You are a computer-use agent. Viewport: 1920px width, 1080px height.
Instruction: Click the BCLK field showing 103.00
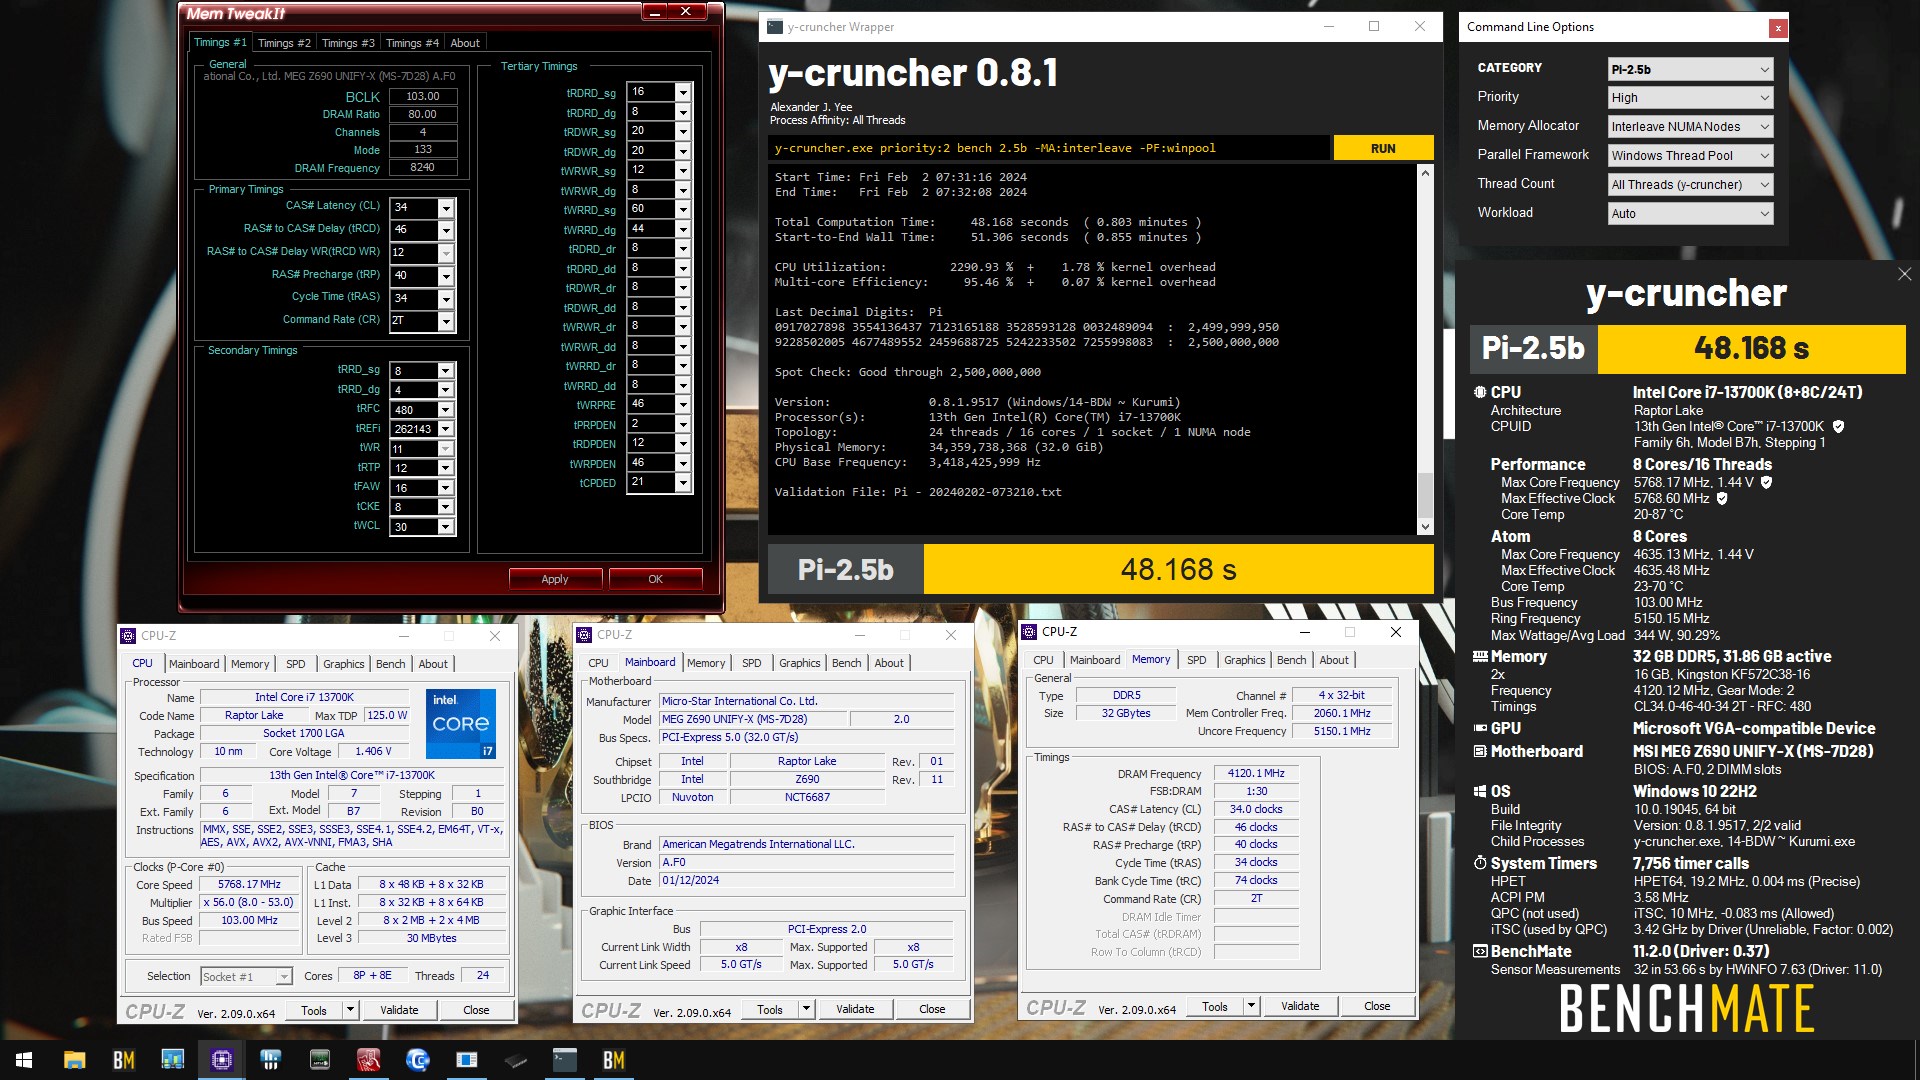423,96
